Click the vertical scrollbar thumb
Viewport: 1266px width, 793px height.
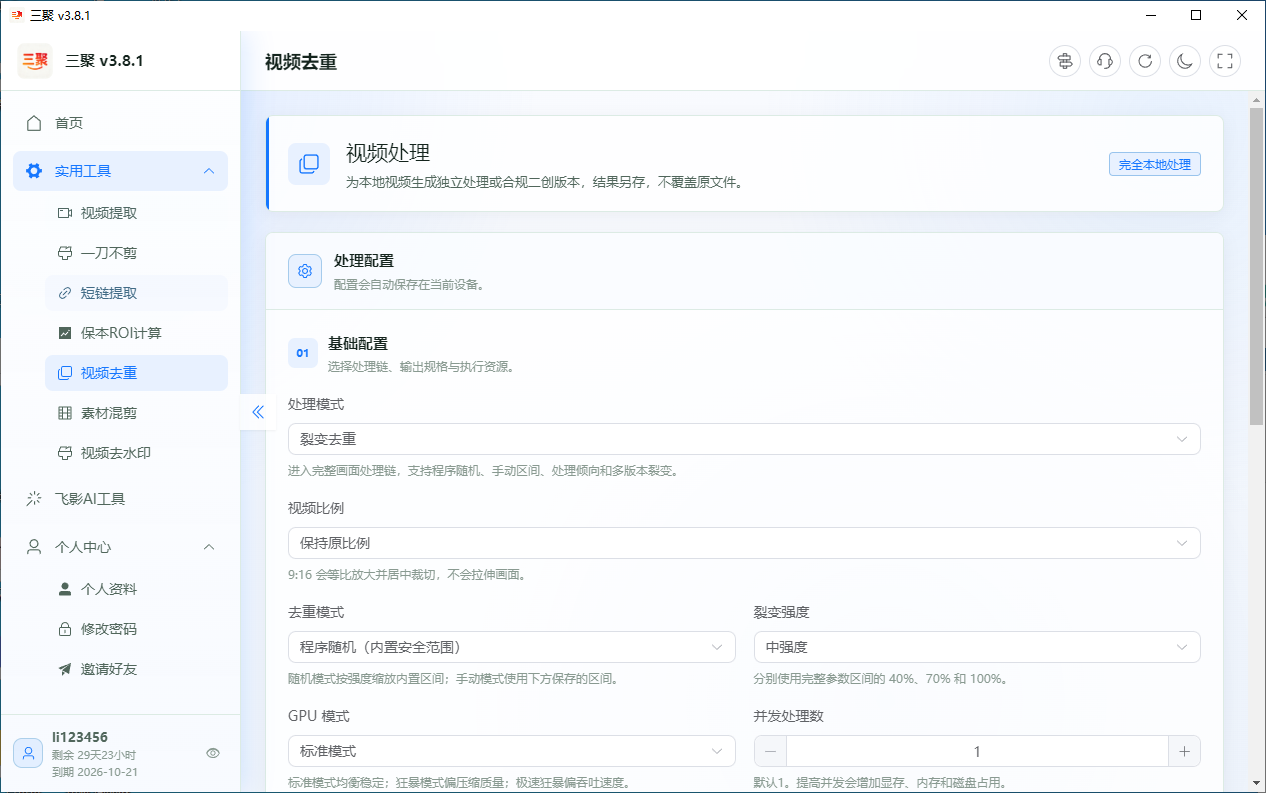[1257, 266]
